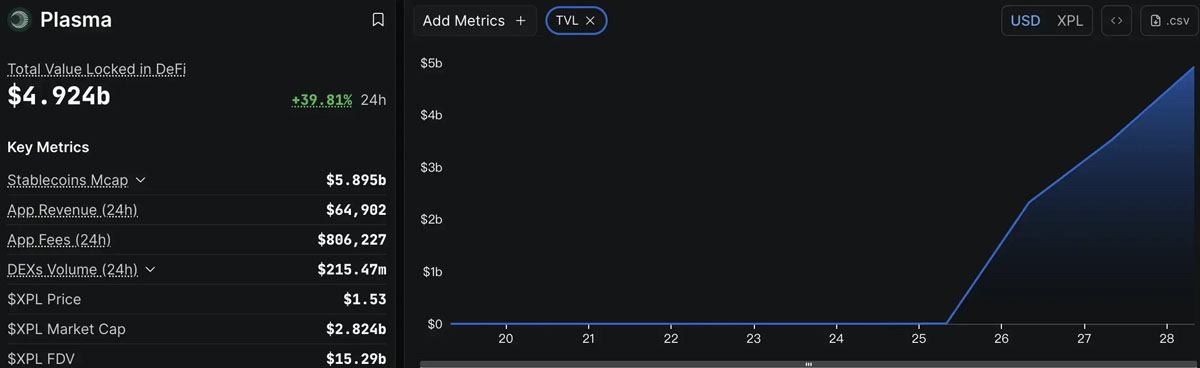The image size is (1200, 368).
Task: Click the App Fees (24h) label
Action: 59,240
